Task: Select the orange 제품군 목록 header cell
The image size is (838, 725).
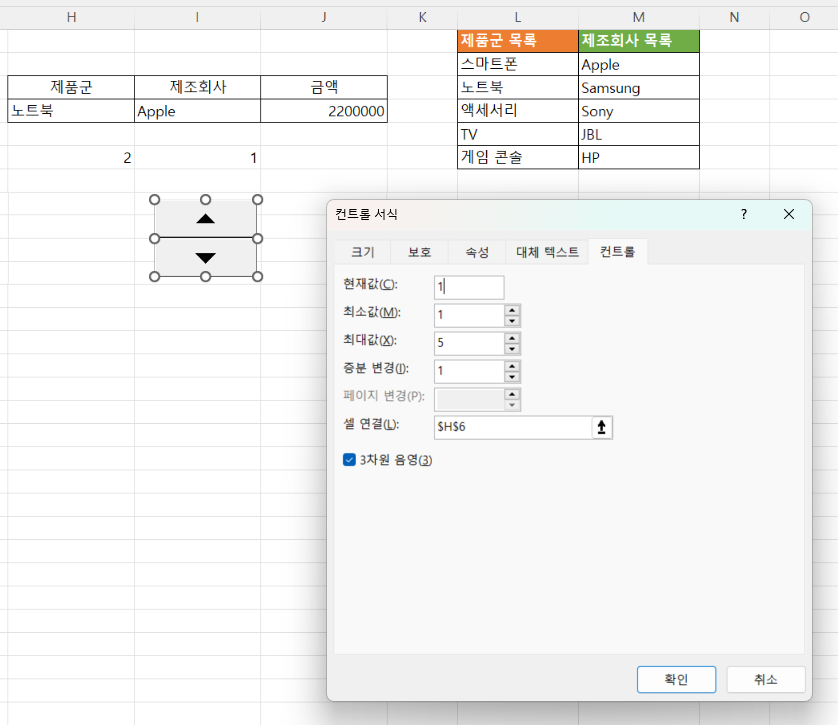Action: pyautogui.click(x=518, y=41)
